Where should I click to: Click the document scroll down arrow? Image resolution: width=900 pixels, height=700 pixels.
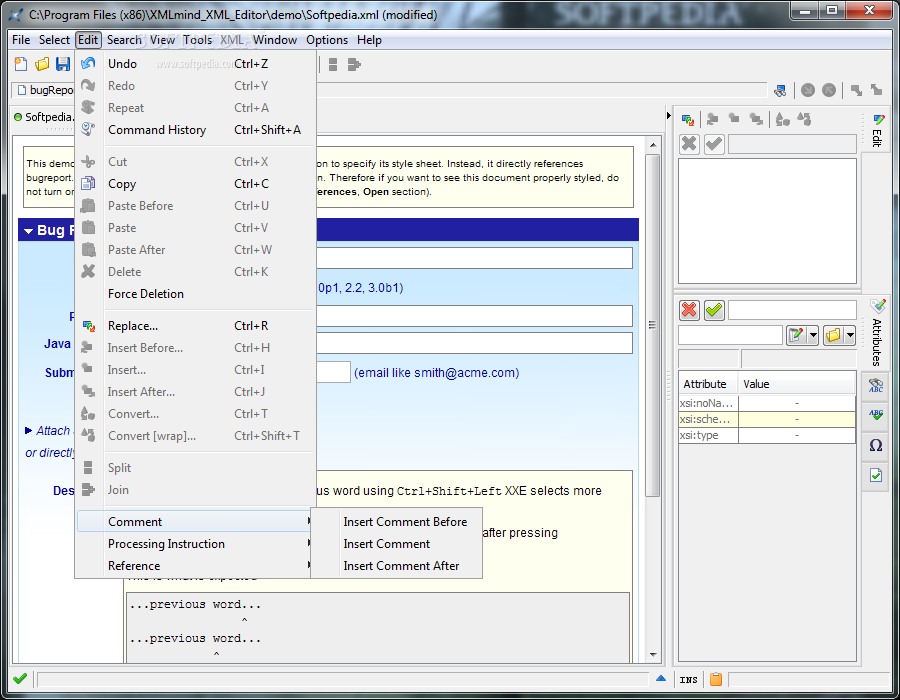pos(653,655)
